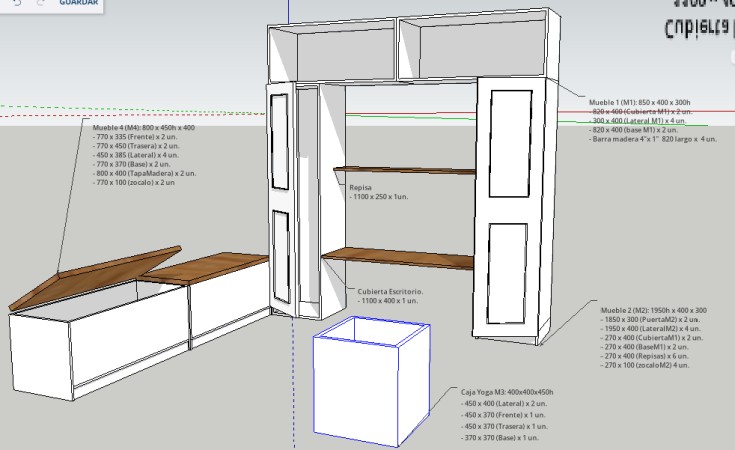Click the 'Cubierta Escritorio.' label
The image size is (735, 450).
[x=390, y=292]
